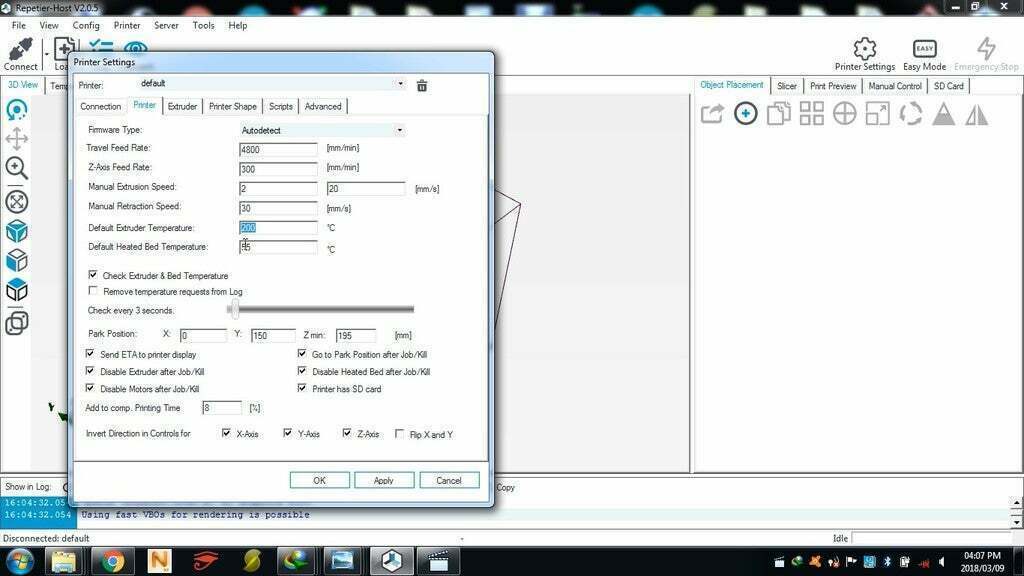This screenshot has width=1024, height=576.
Task: Expand the Firmware Type dropdown
Action: pyautogui.click(x=322, y=130)
